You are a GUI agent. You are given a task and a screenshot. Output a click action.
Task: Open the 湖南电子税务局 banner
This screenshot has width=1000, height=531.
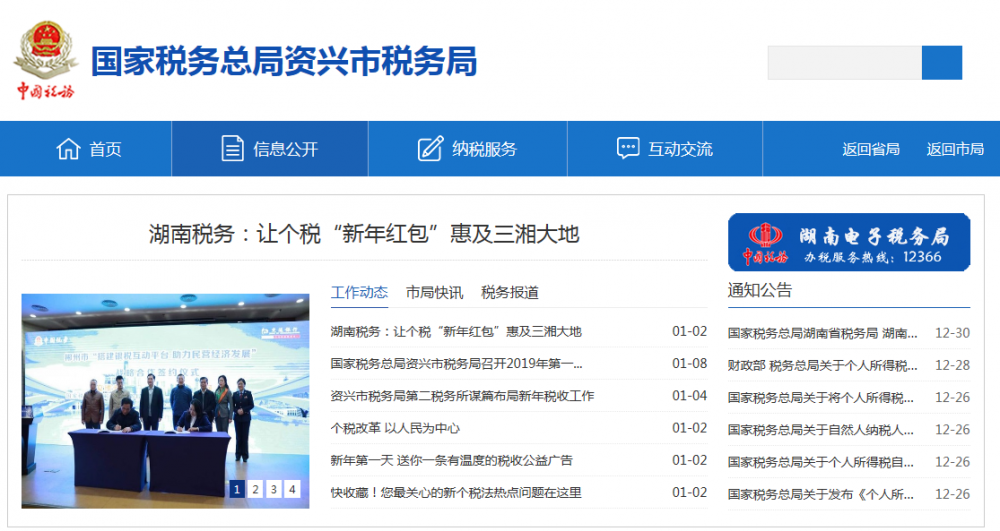click(849, 242)
